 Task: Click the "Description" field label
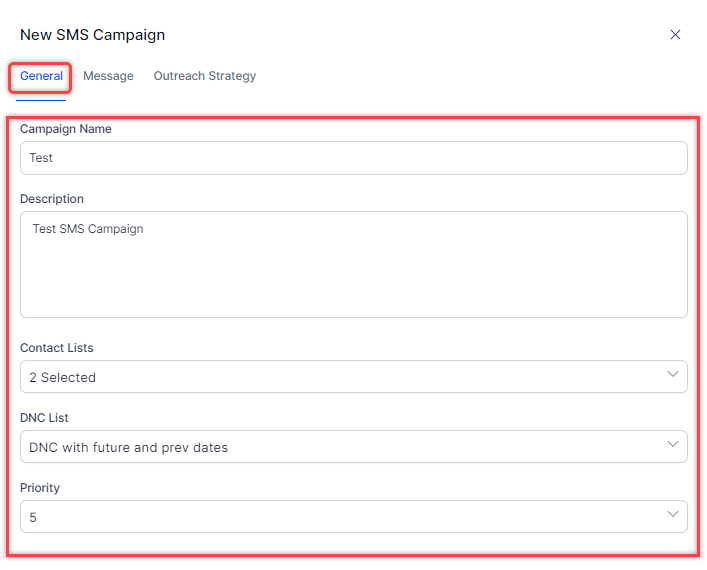pos(52,199)
